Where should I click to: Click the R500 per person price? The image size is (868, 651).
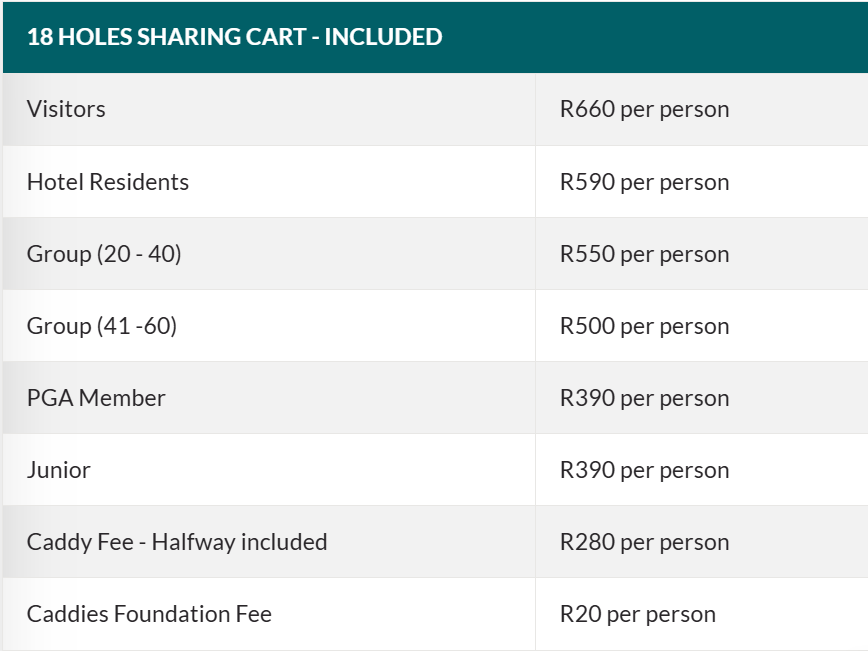pos(644,326)
